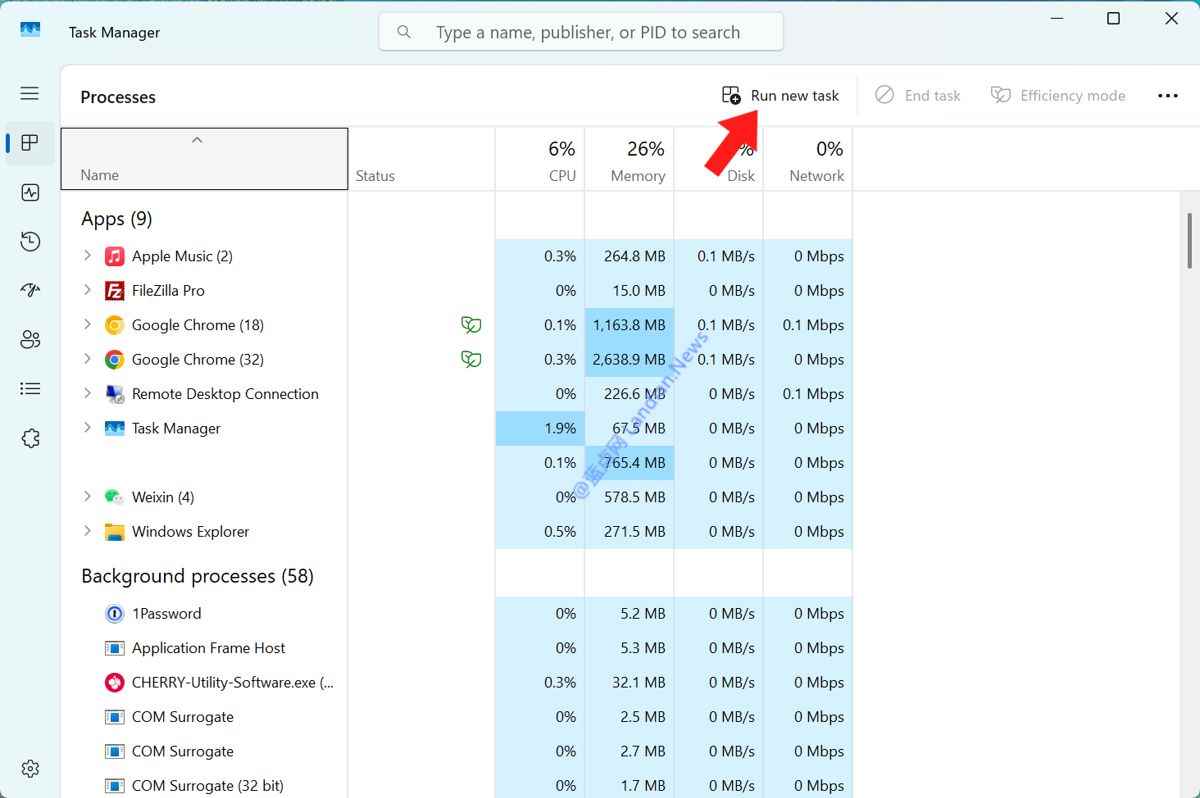
Task: Open the hamburger navigation menu
Action: (30, 93)
